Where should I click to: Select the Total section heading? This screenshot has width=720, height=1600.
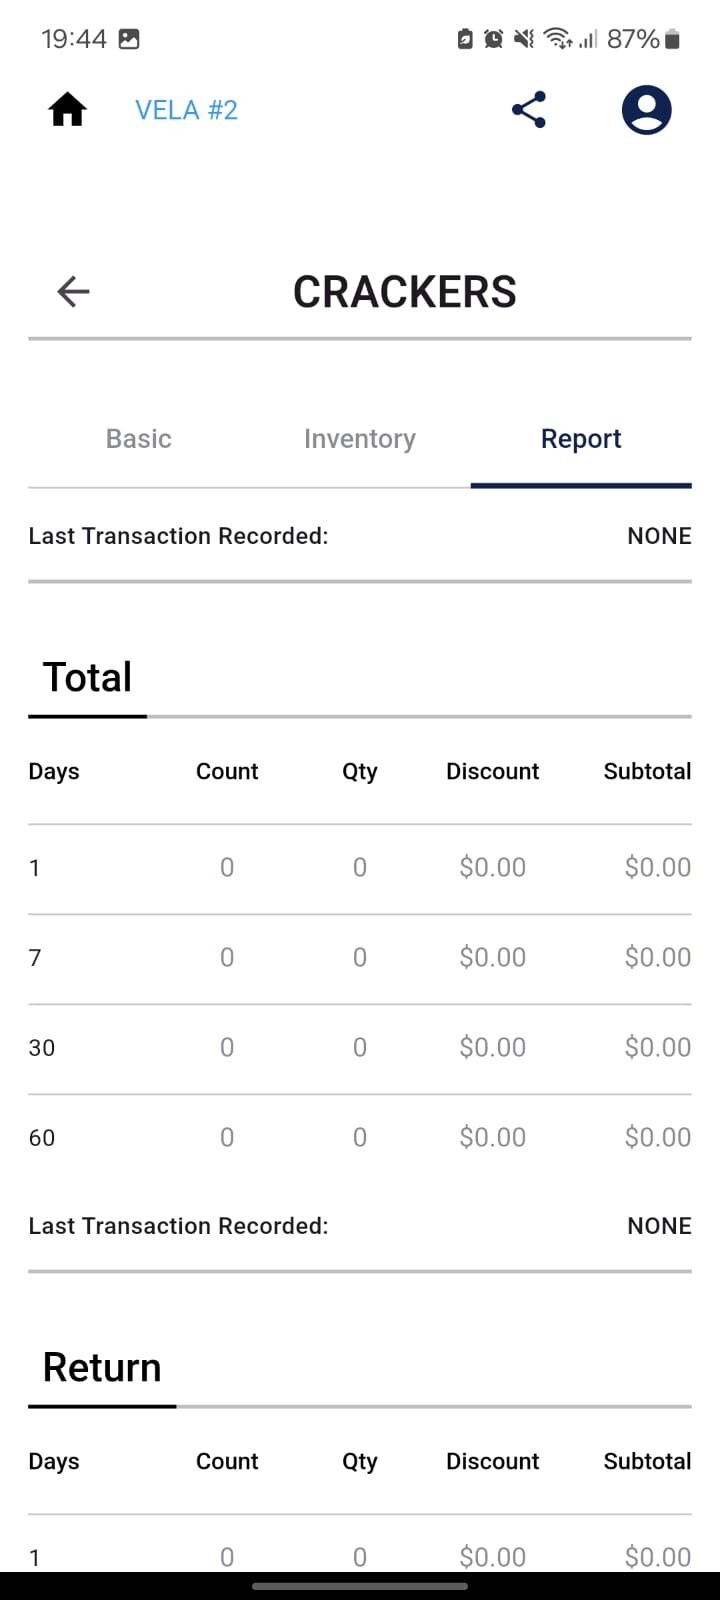(87, 677)
